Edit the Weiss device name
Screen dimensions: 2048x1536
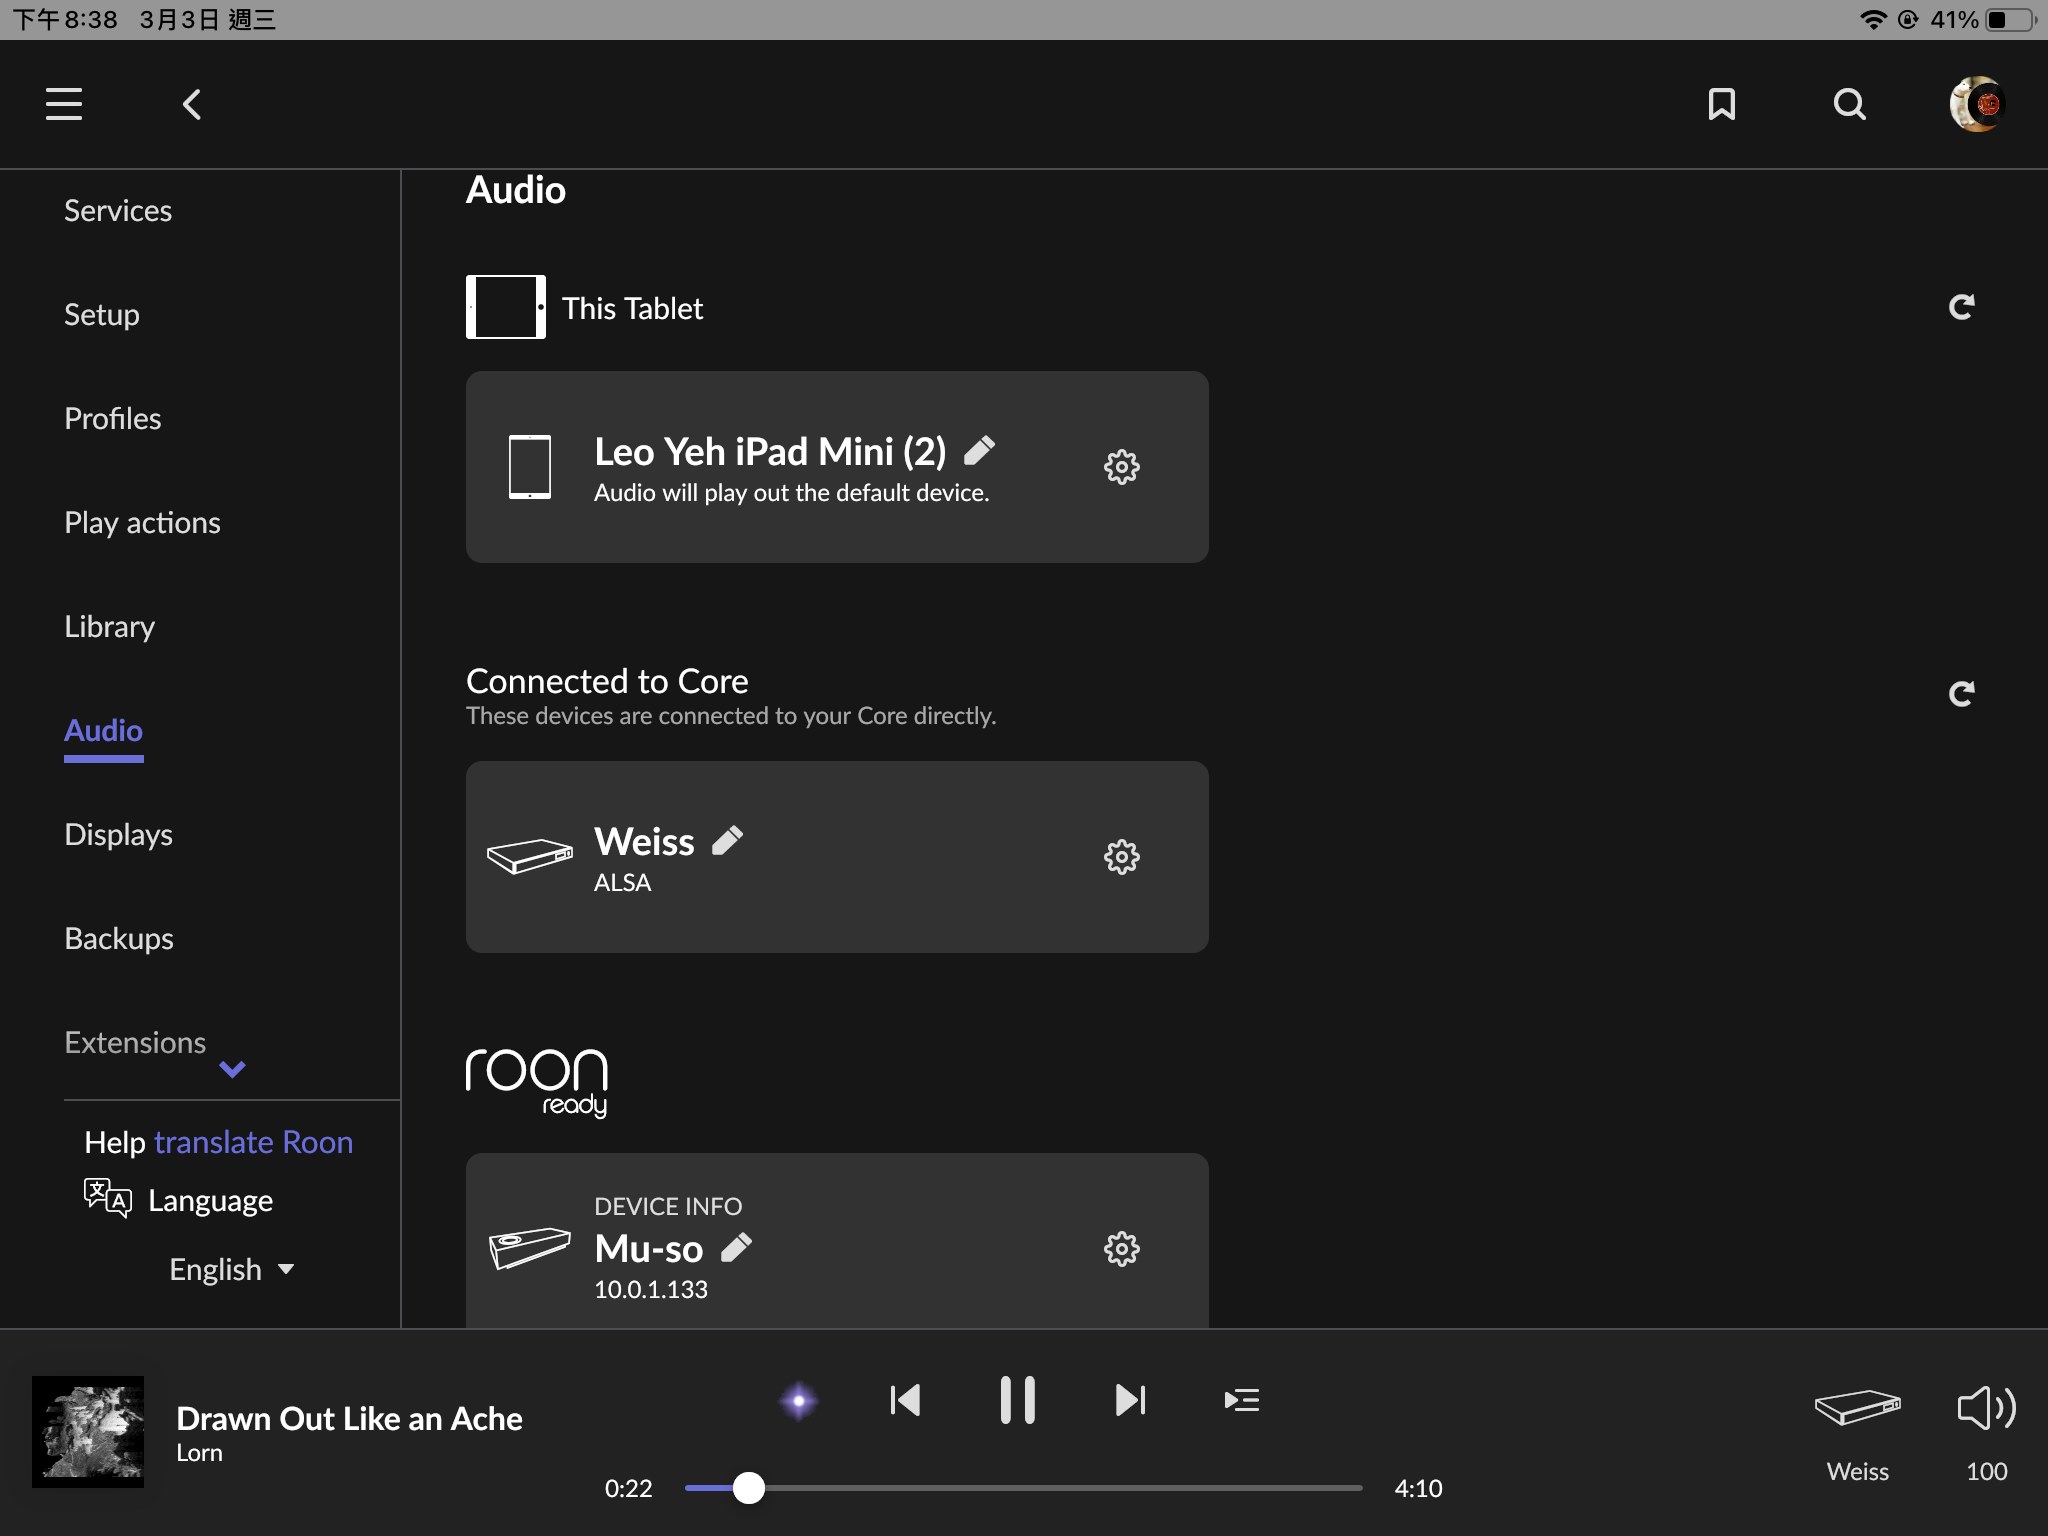(727, 841)
